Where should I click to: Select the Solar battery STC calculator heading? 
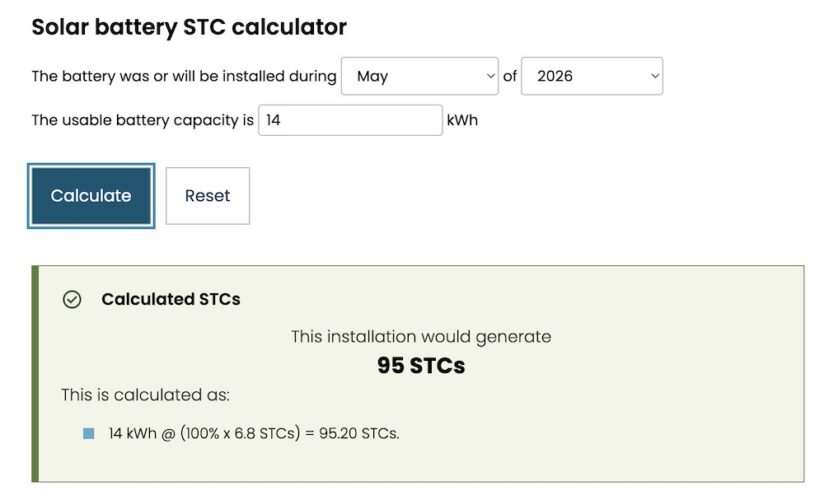tap(189, 27)
